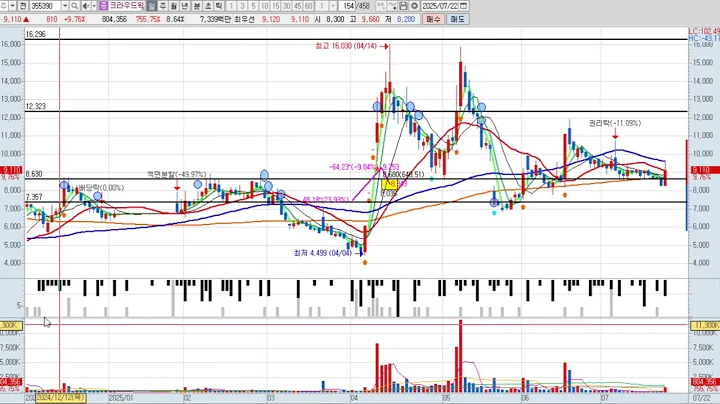Click the 7,357 horizontal line label
The width and height of the screenshot is (720, 404).
coord(34,197)
